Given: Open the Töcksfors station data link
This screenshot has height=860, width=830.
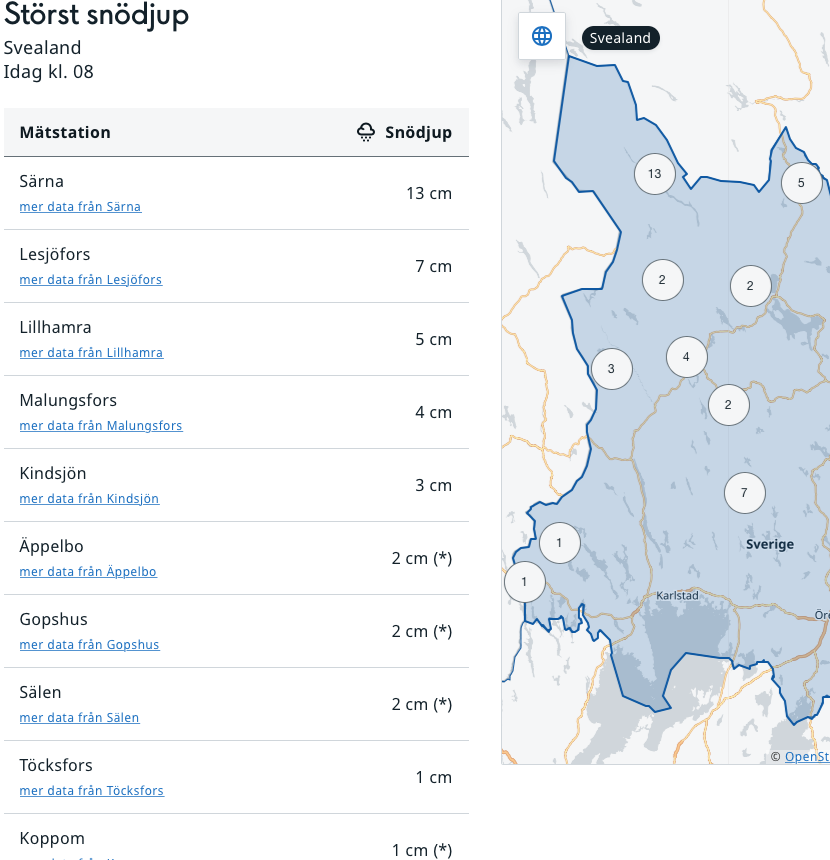Looking at the screenshot, I should click(91, 791).
